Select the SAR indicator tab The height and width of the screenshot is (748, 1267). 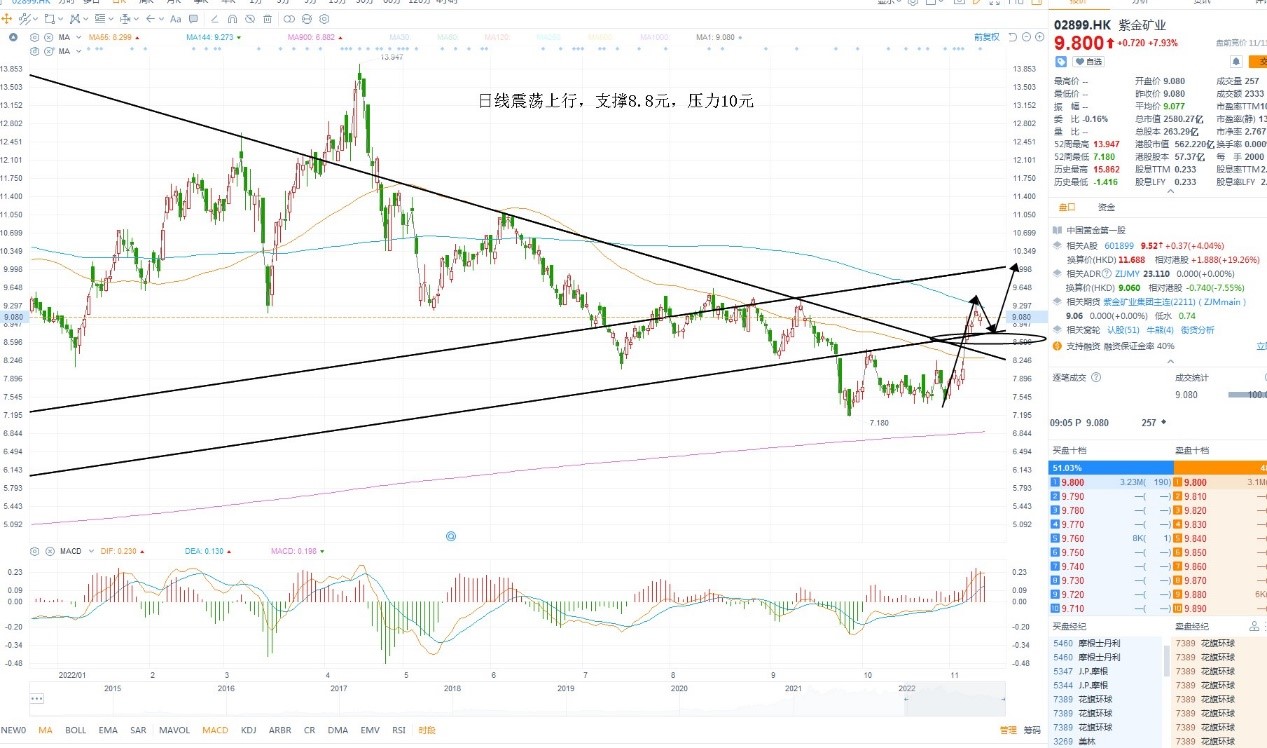point(138,730)
